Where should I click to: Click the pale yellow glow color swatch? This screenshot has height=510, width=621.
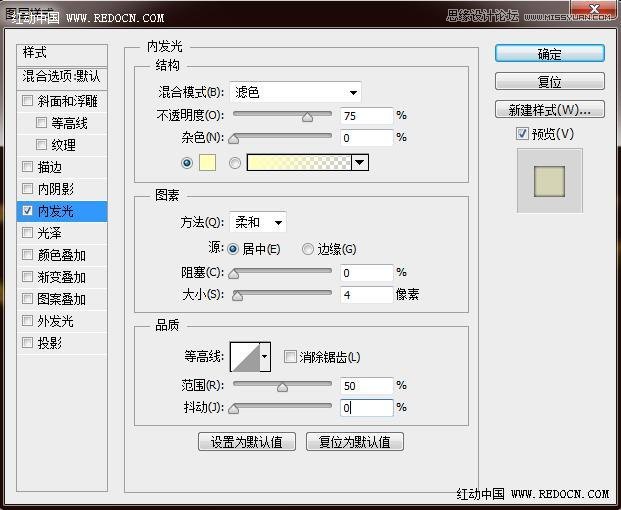pyautogui.click(x=208, y=163)
